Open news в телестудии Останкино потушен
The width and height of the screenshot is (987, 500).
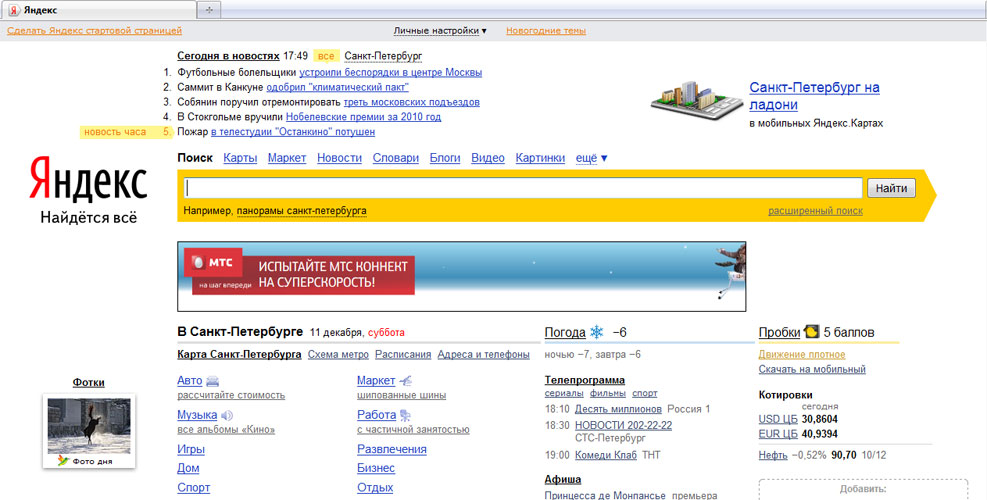(x=293, y=132)
